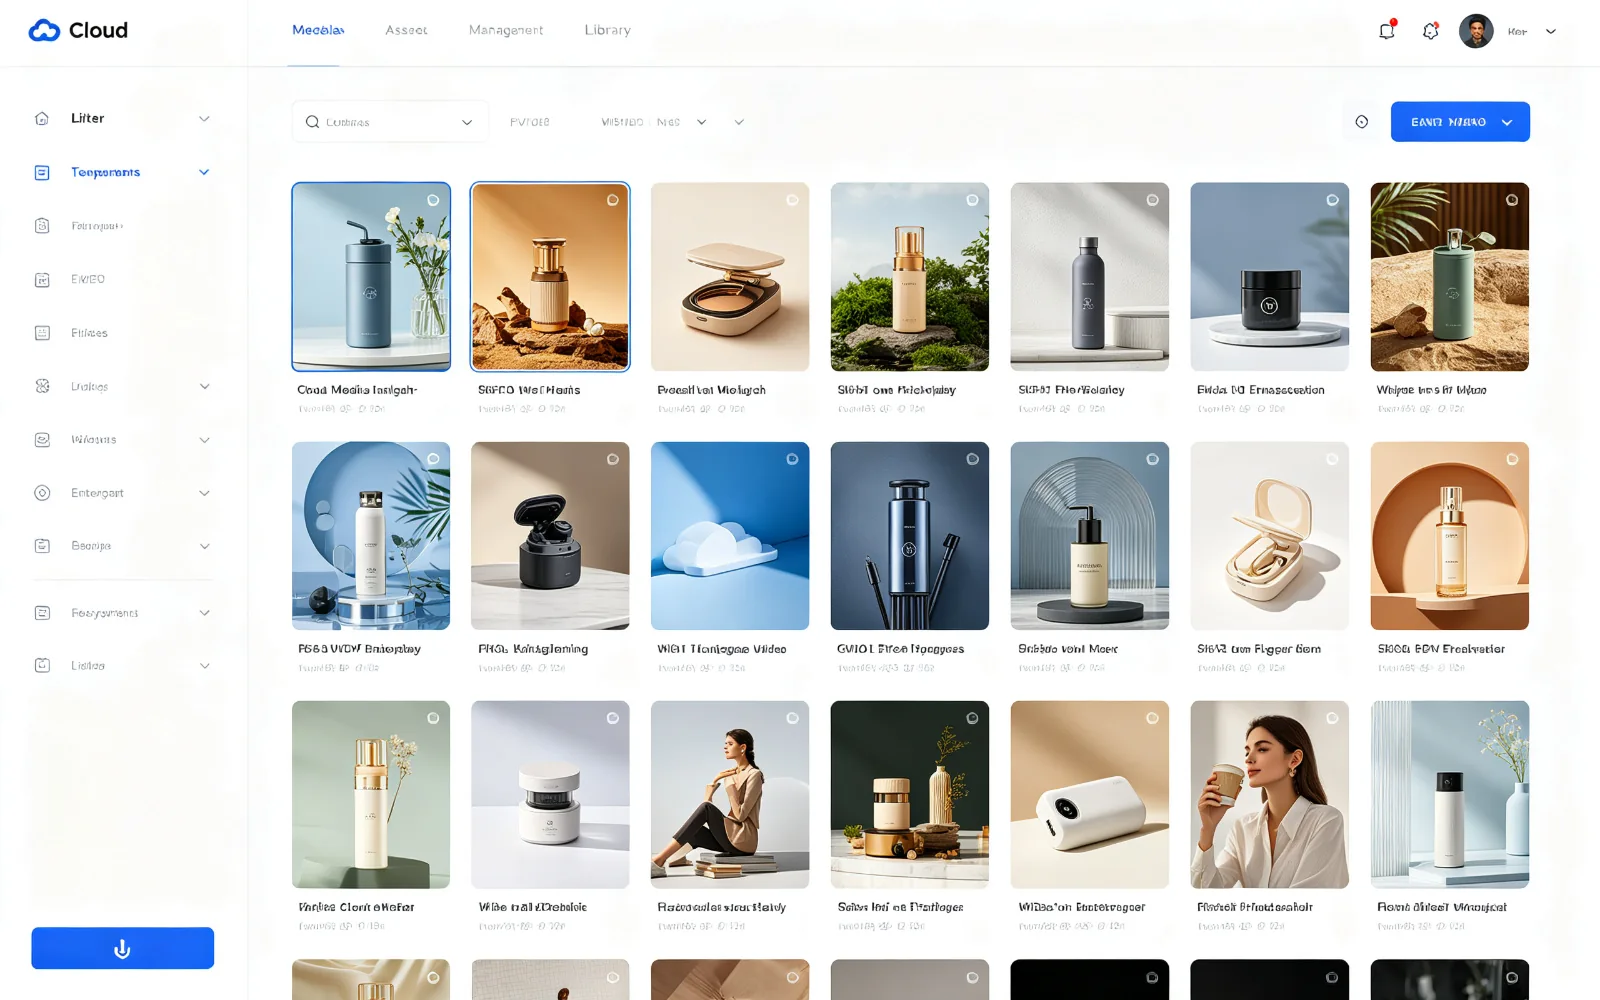Open the first filter chevron after the search box

click(x=702, y=122)
